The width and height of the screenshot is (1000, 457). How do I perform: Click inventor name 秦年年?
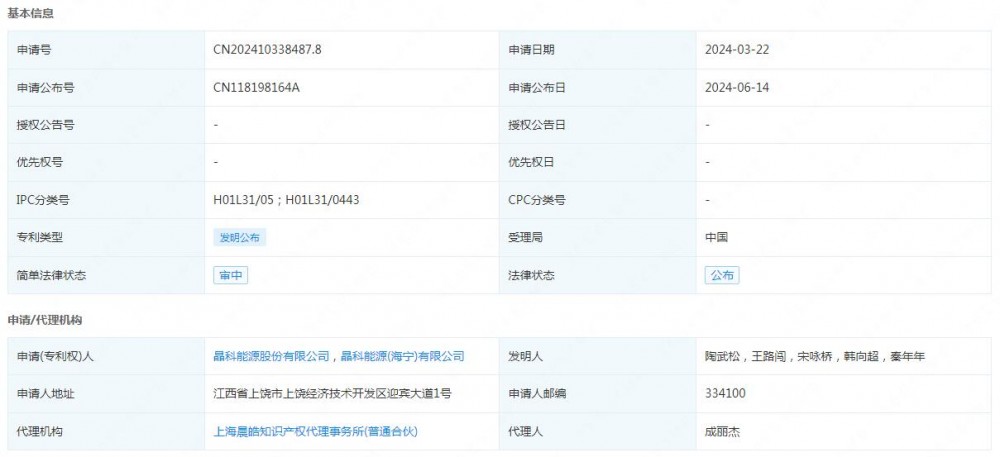[x=907, y=356]
